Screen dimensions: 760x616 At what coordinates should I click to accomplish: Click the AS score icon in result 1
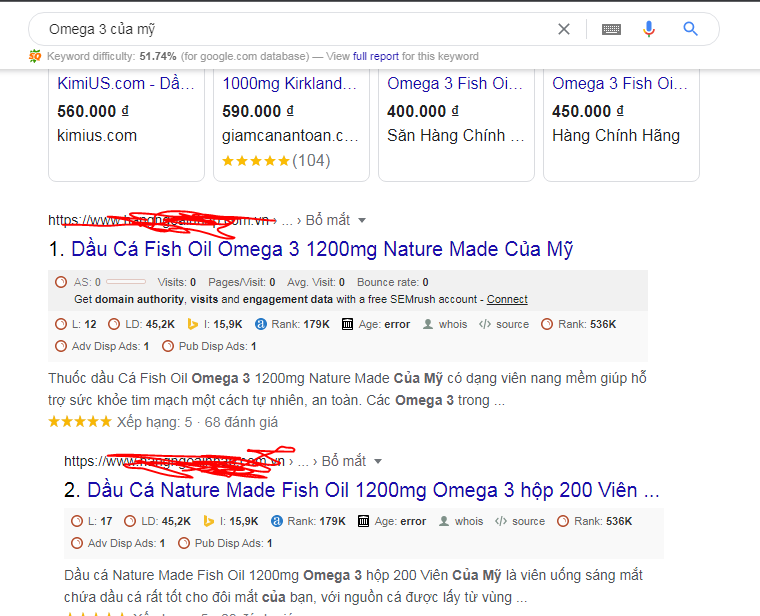tap(61, 282)
